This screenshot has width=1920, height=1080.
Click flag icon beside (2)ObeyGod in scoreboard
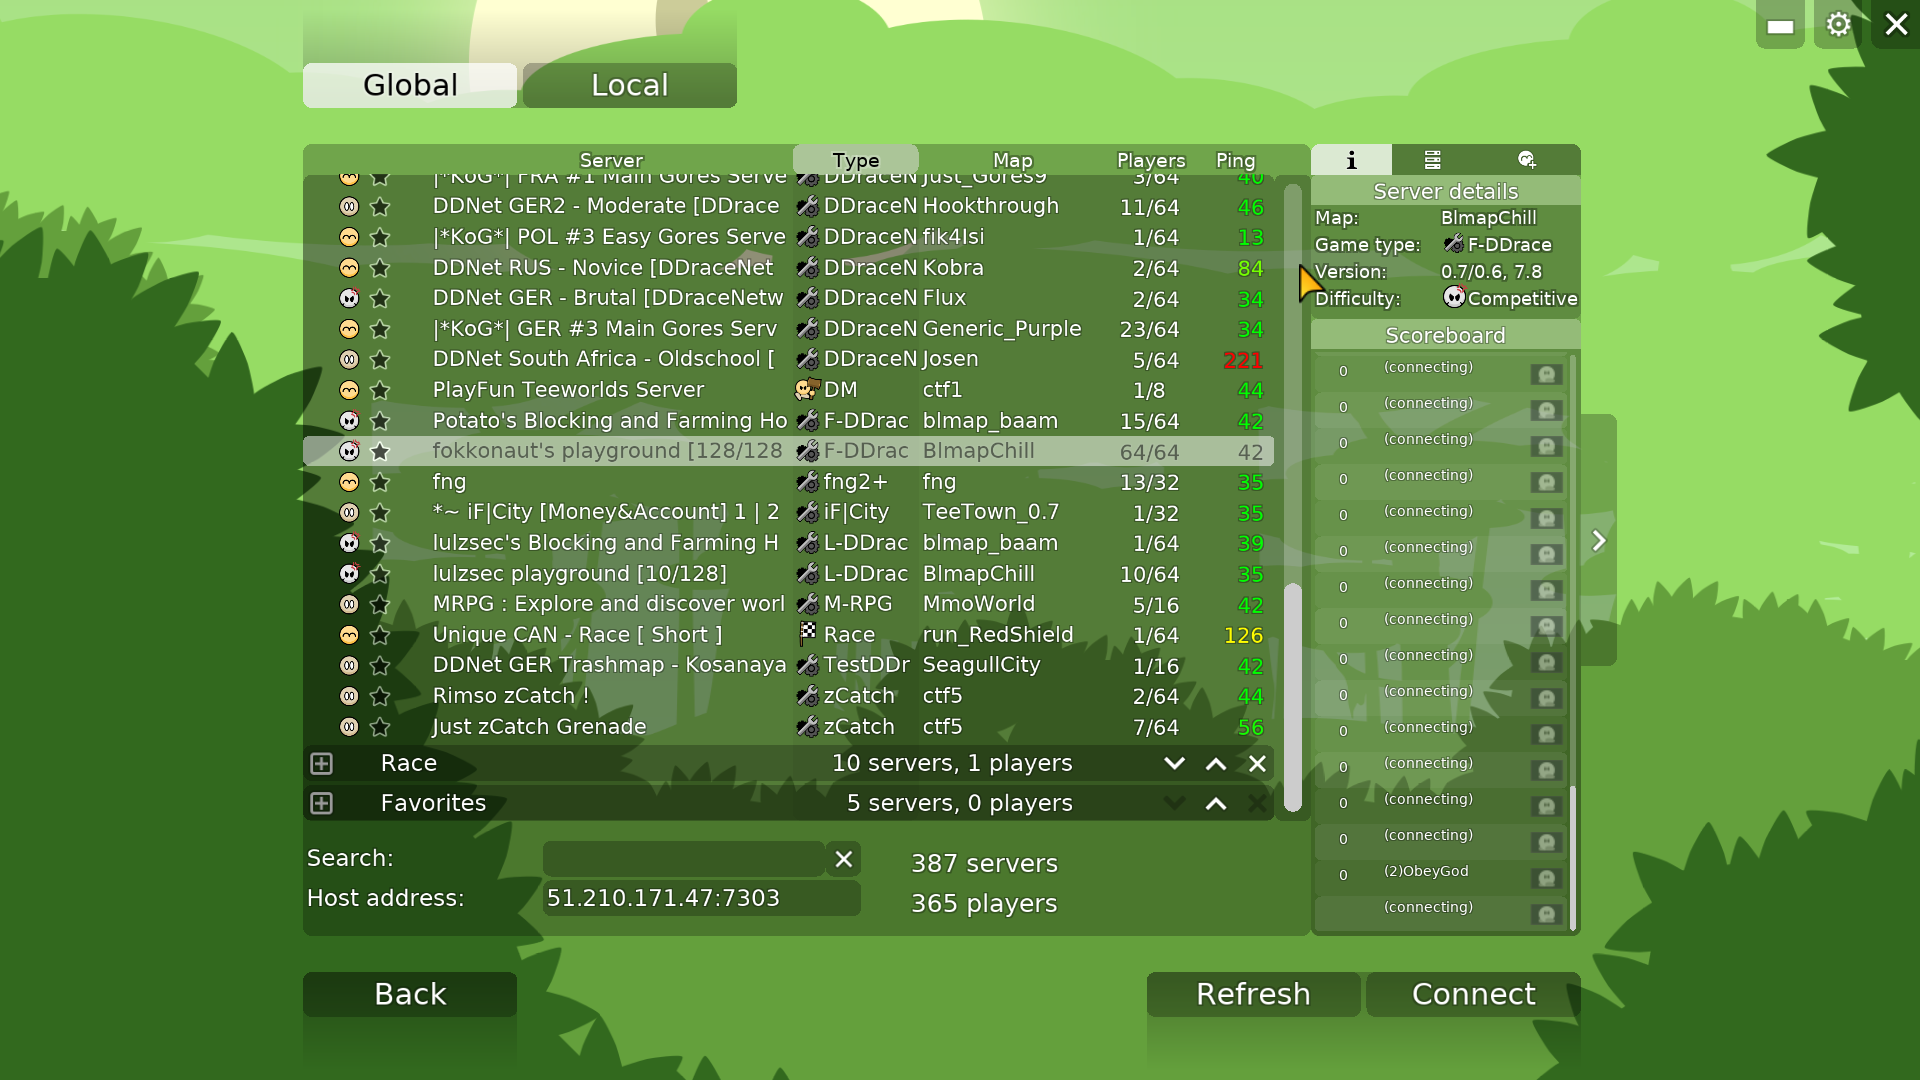[x=1546, y=878]
